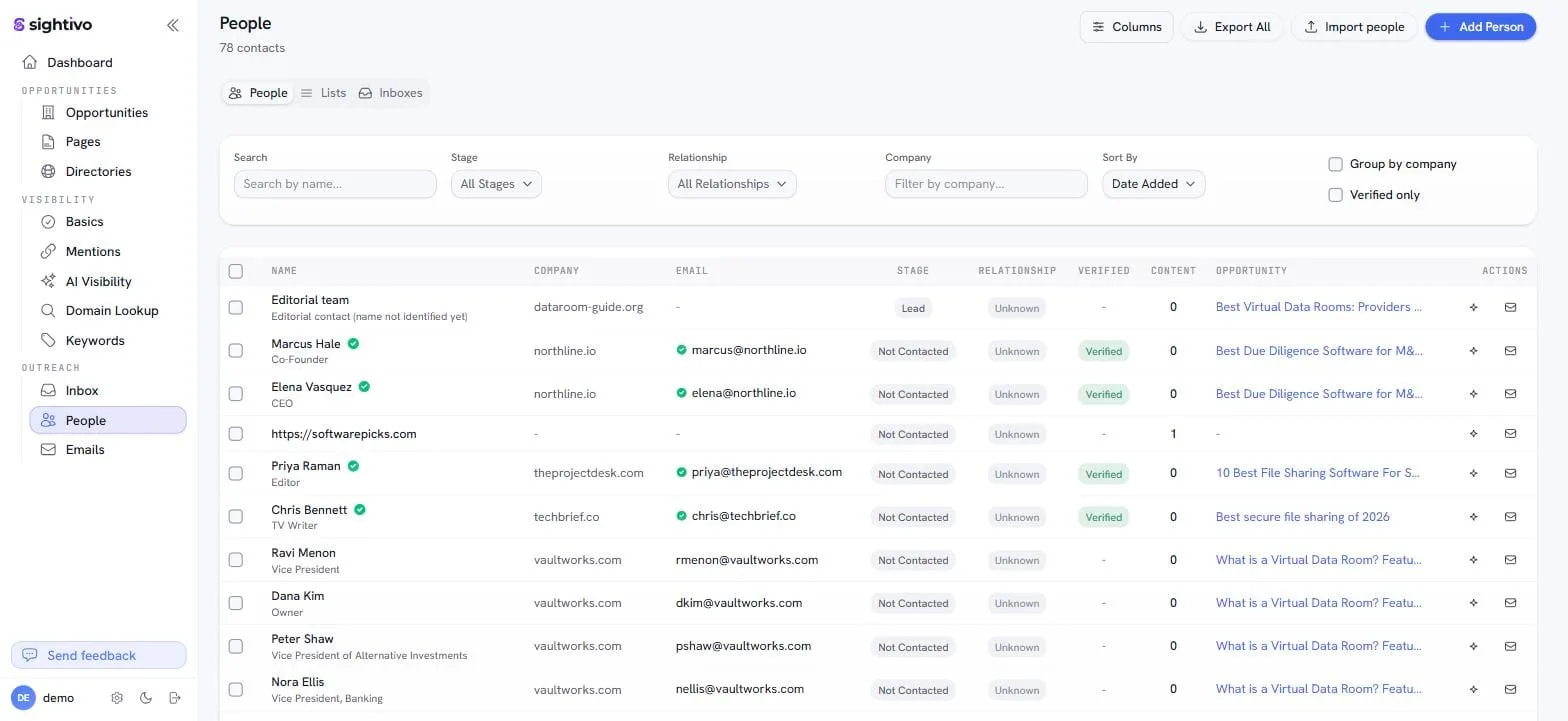Open the Date Added sort dropdown
Image resolution: width=1568 pixels, height=721 pixels.
pos(1154,184)
